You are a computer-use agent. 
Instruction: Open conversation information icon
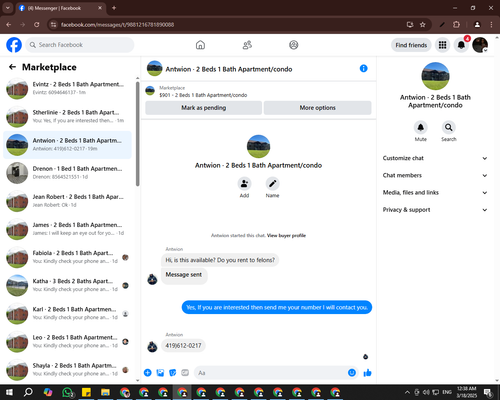point(364,68)
